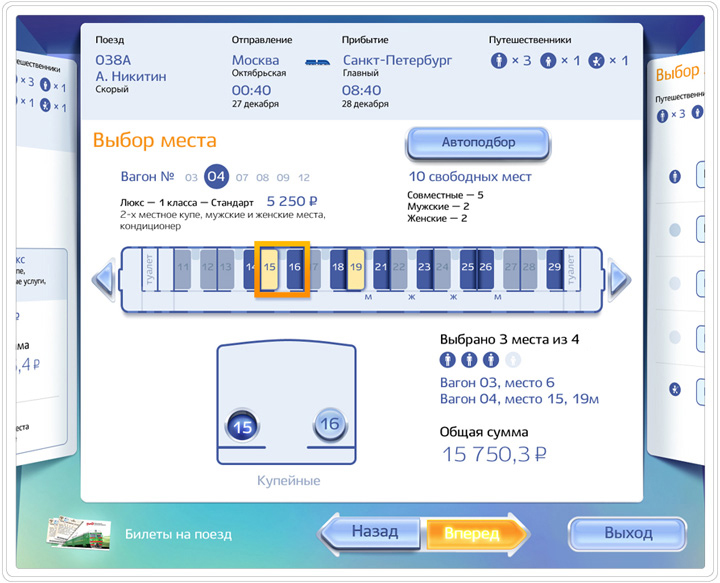The height and width of the screenshot is (583, 720).
Task: Click the price 5 250 ₽
Action: click(292, 201)
